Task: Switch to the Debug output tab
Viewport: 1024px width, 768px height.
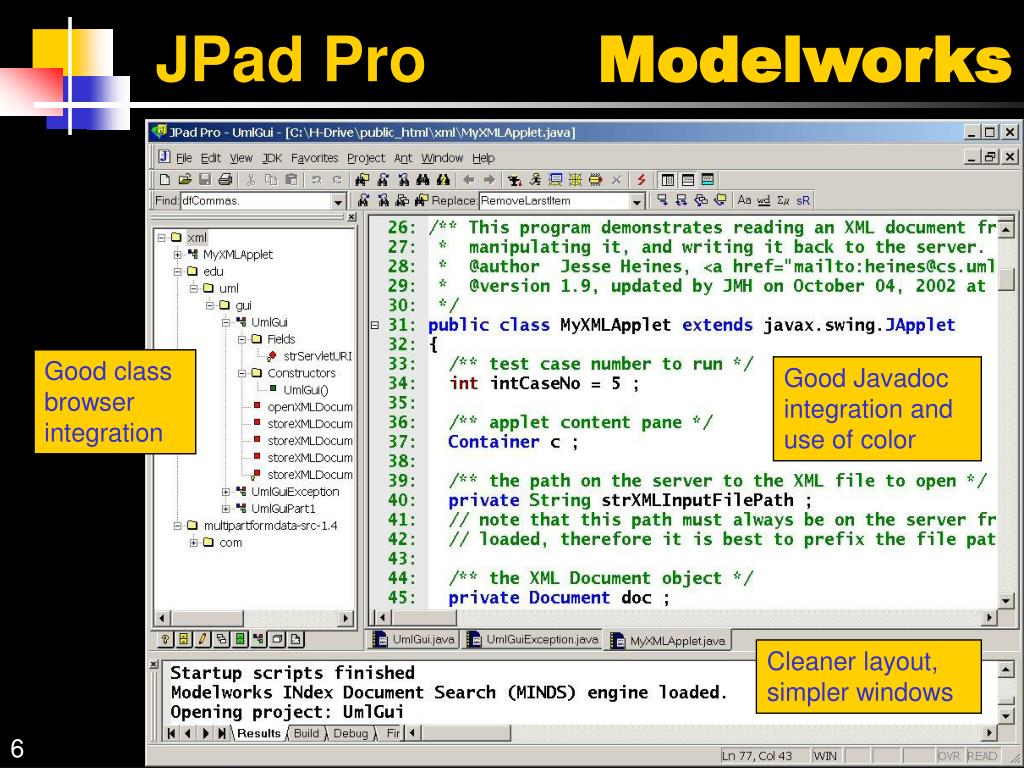Action: point(350,733)
